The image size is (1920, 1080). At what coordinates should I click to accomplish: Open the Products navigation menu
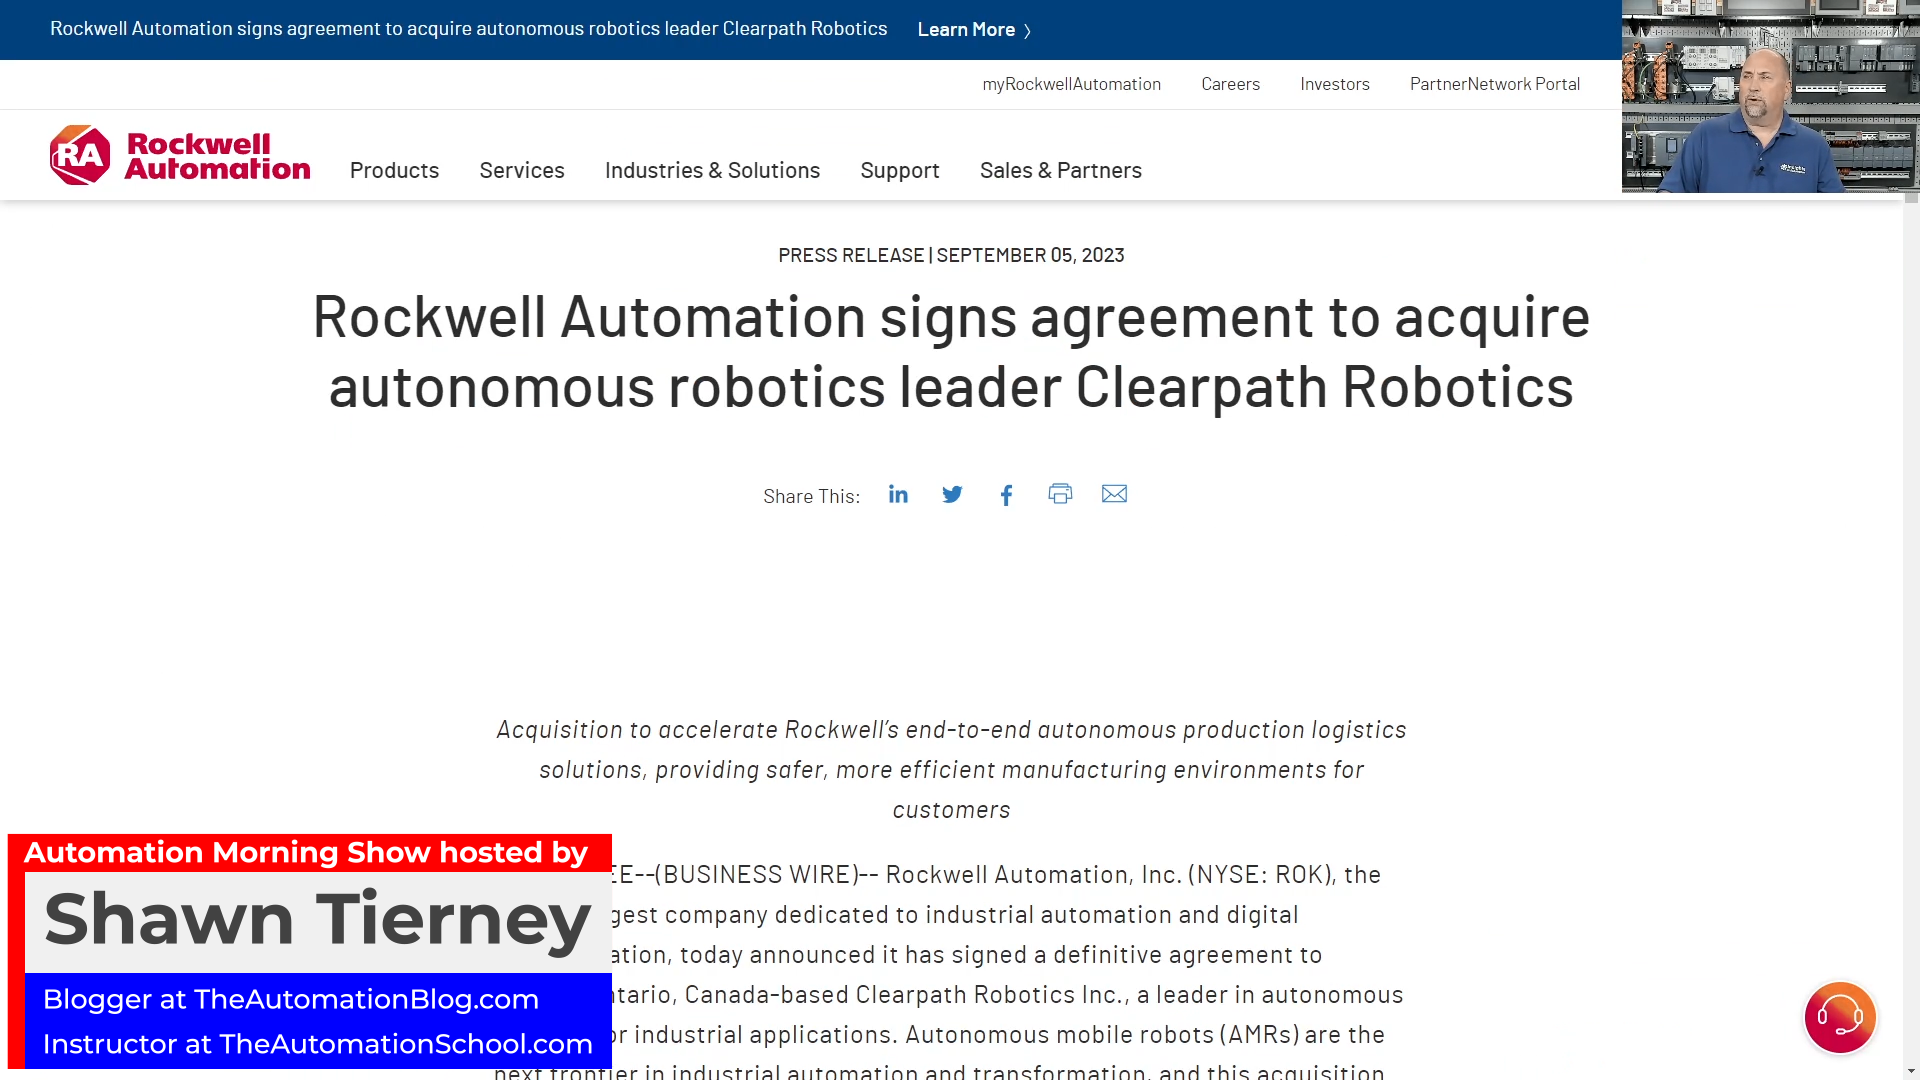click(394, 170)
